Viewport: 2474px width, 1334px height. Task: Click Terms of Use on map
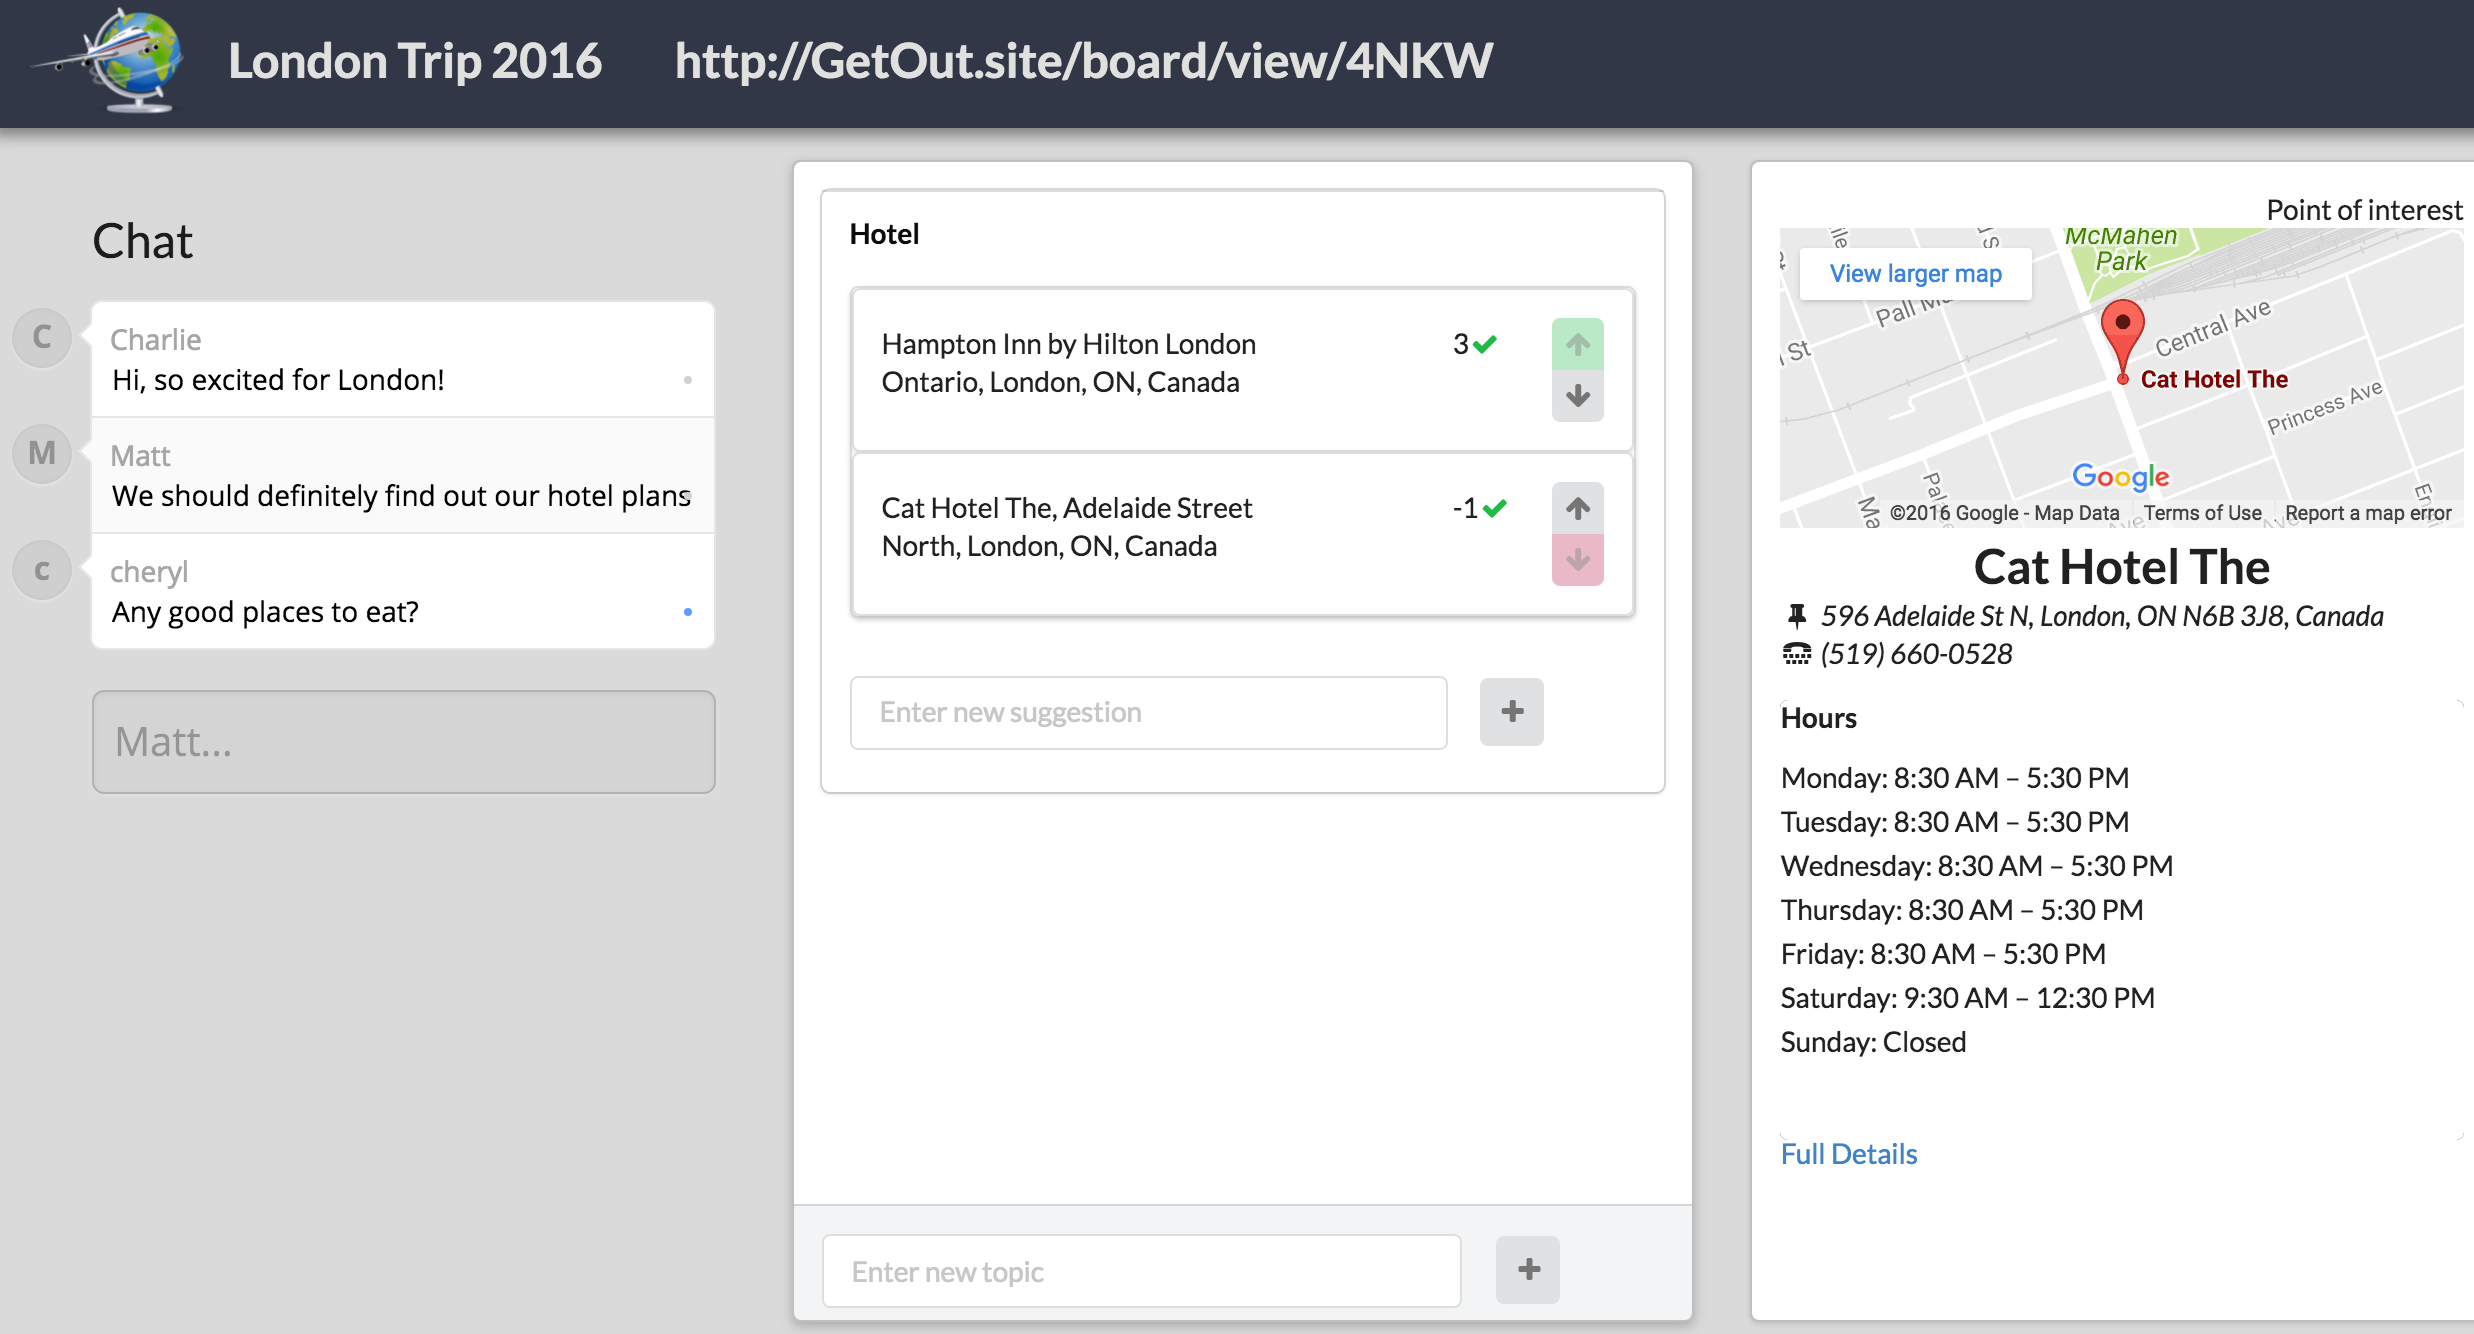(2201, 513)
